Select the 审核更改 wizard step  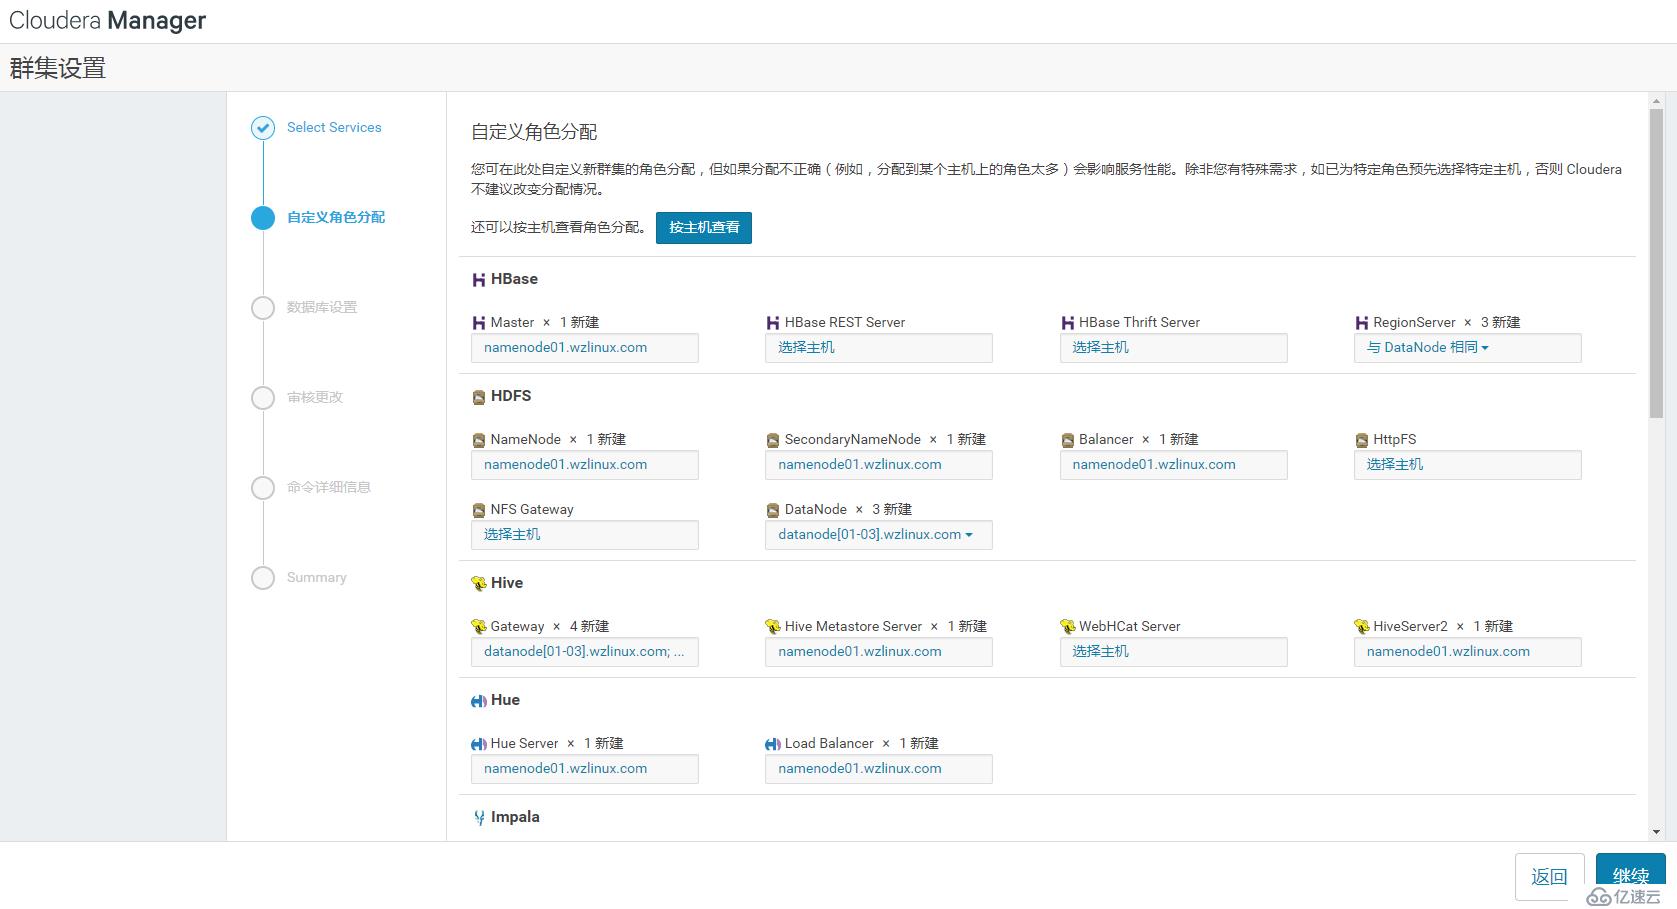coord(315,397)
